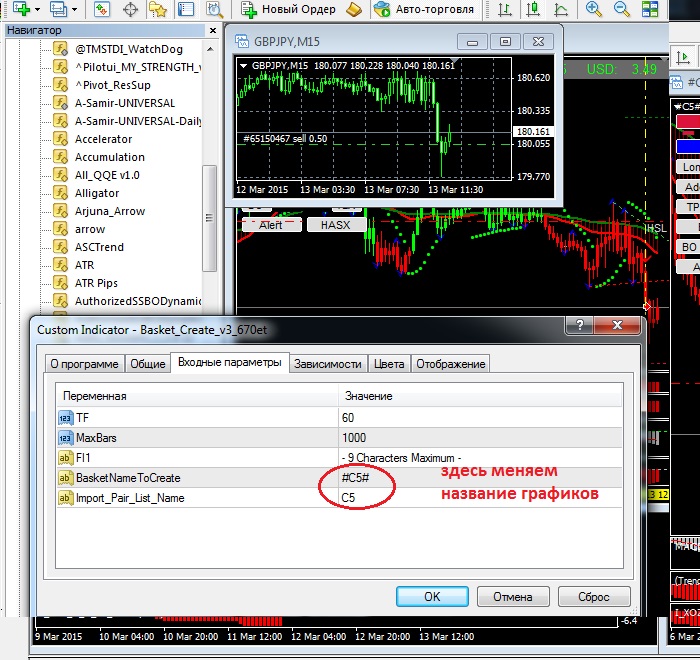Screen dimensions: 700x660
Task: Zoom out on the chart
Action: point(621,9)
